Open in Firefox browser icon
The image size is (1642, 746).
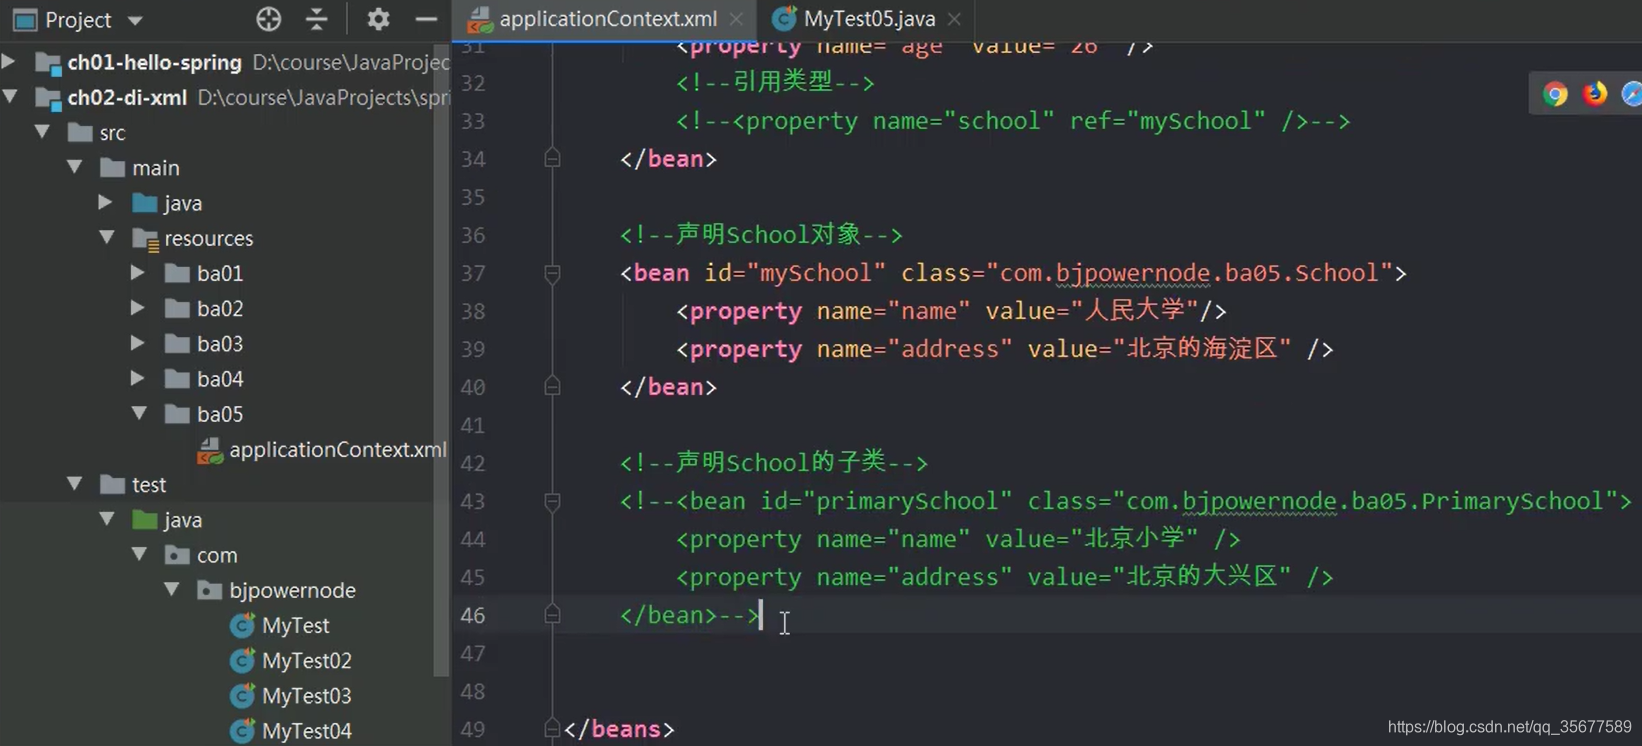pos(1595,94)
